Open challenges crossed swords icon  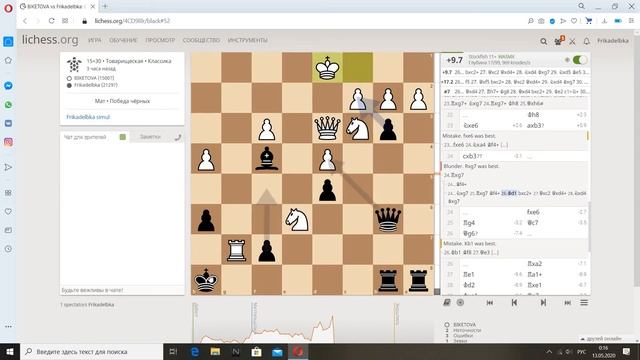572,41
